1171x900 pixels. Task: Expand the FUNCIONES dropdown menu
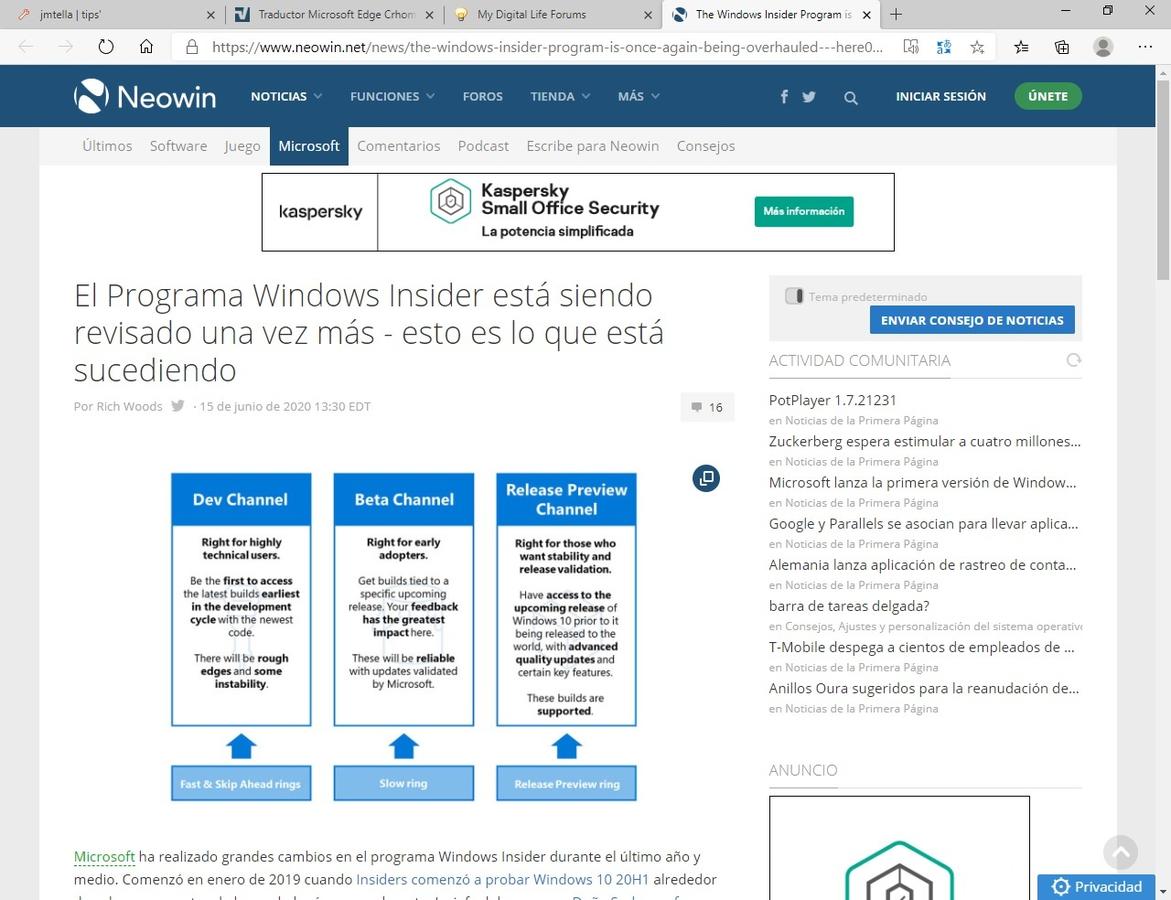392,97
